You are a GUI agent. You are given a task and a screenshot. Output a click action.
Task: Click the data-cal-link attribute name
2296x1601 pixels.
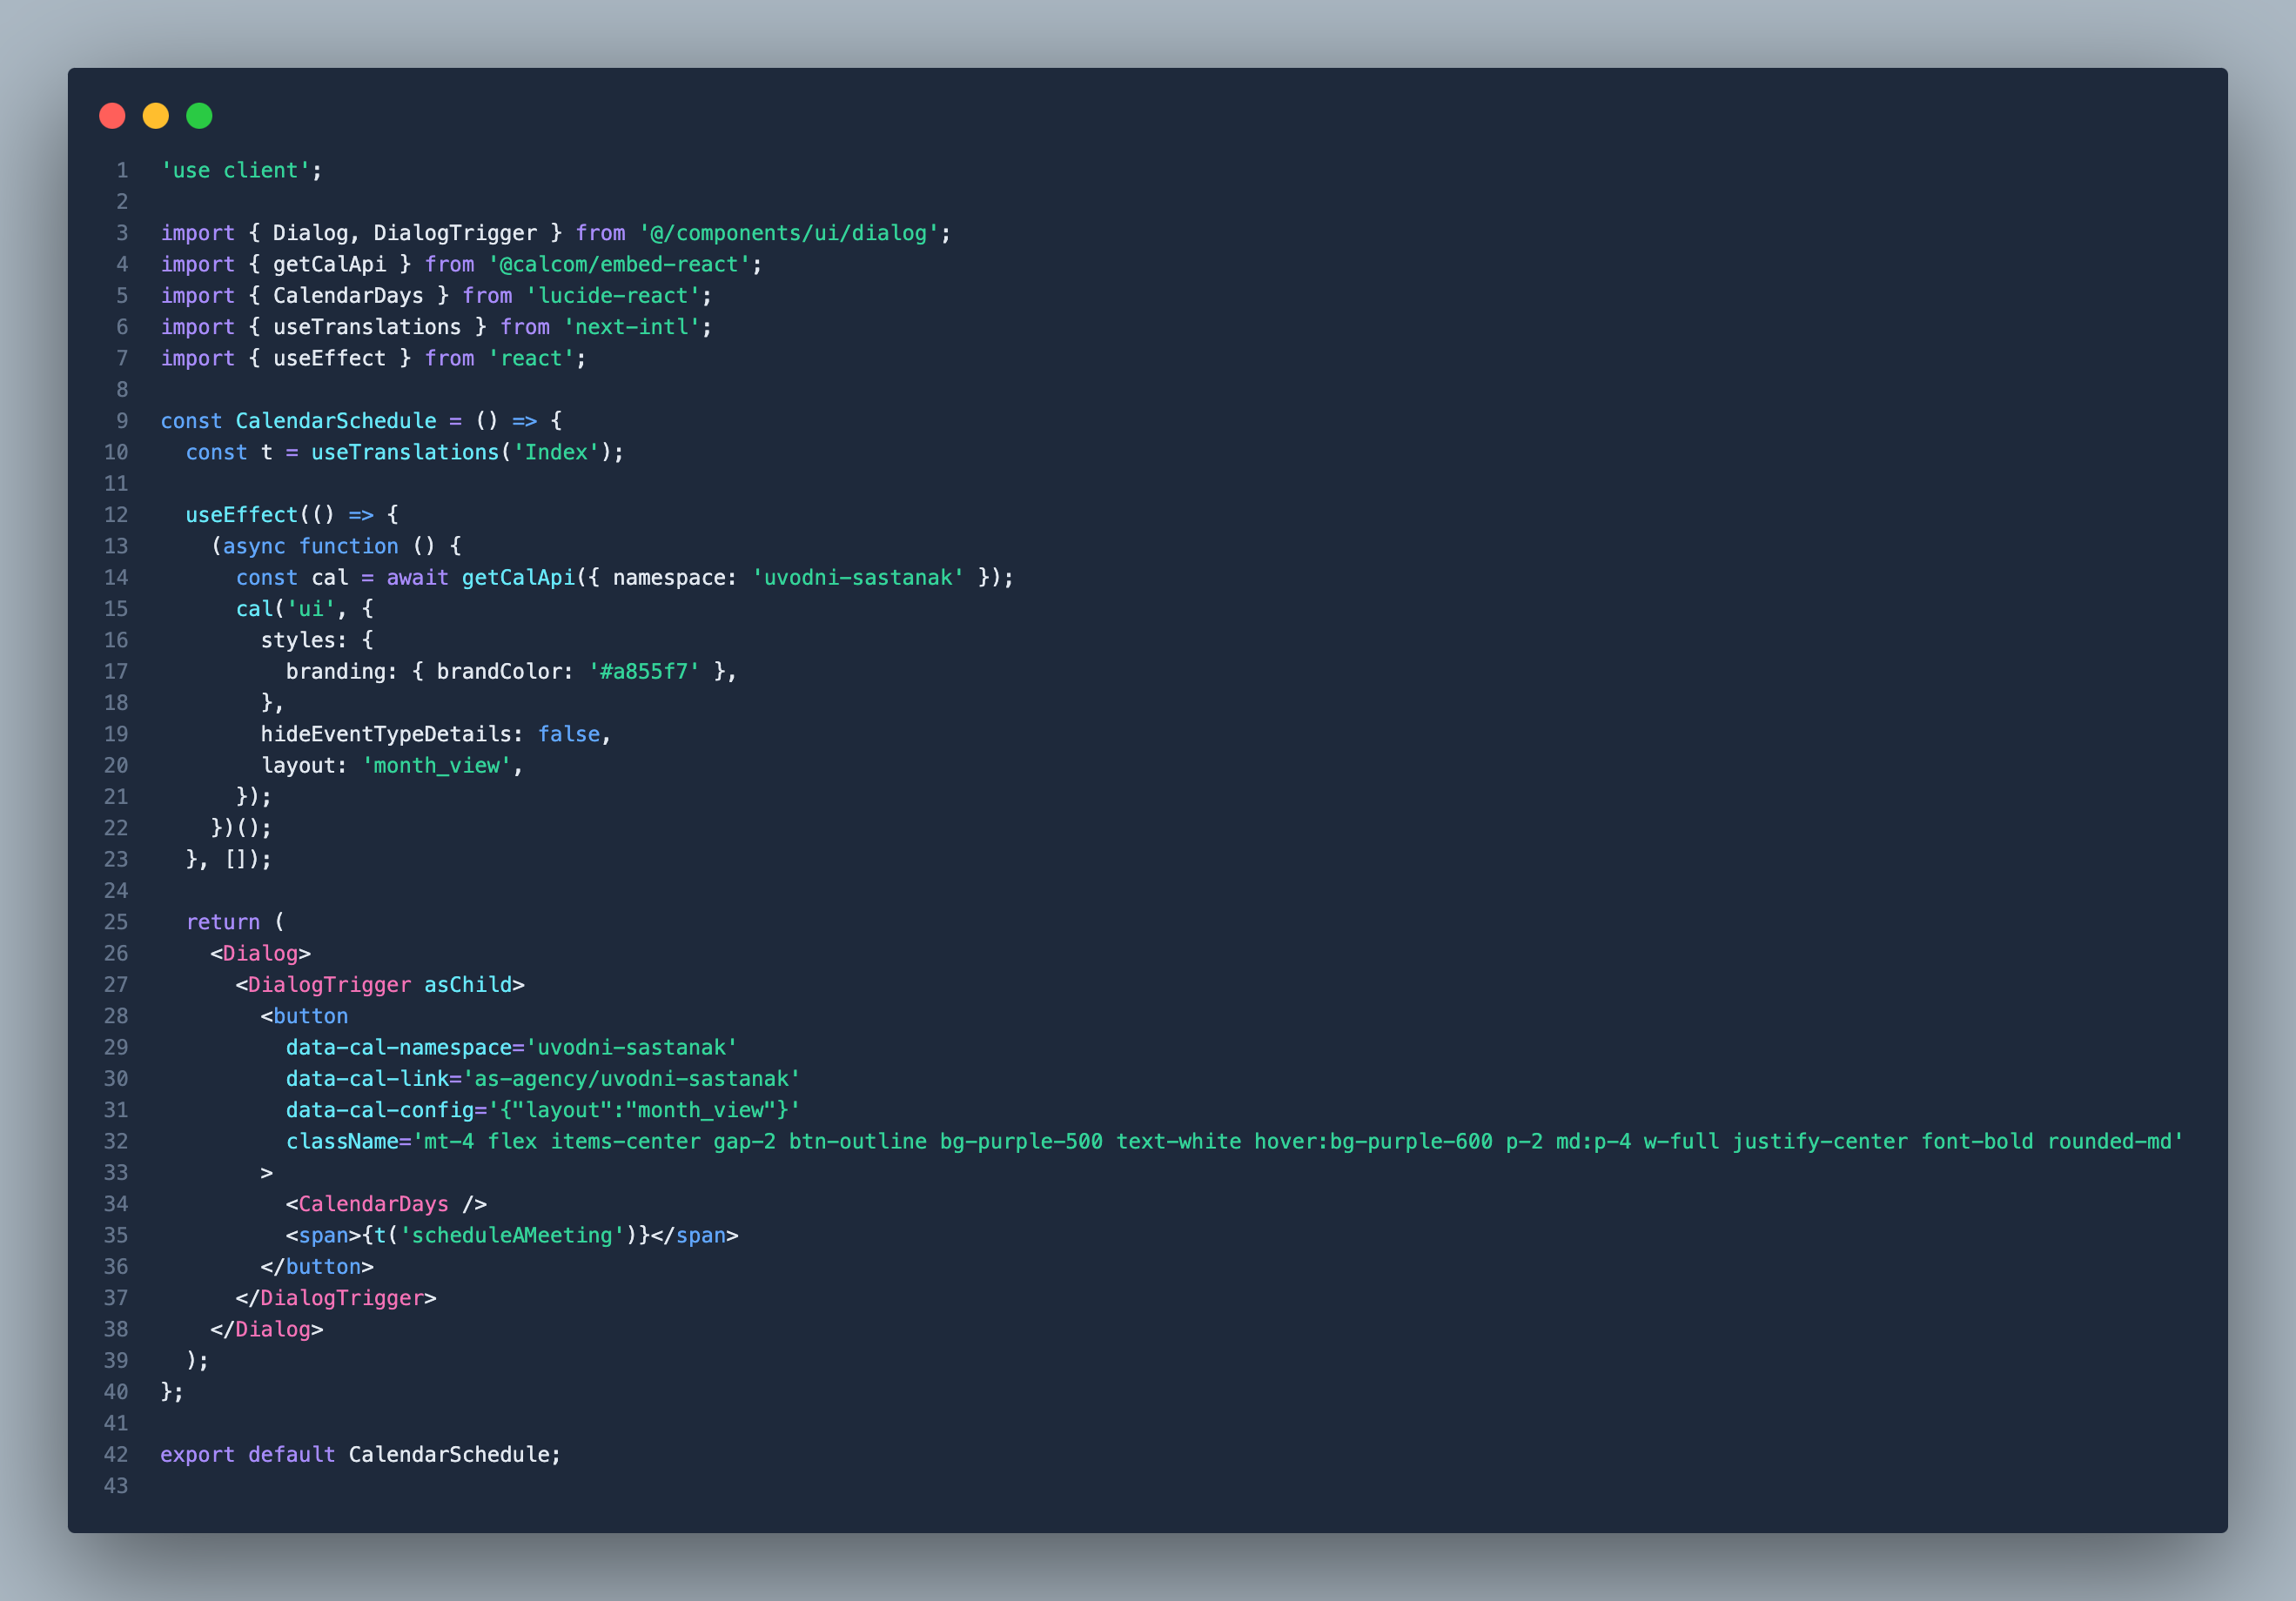coord(367,1079)
